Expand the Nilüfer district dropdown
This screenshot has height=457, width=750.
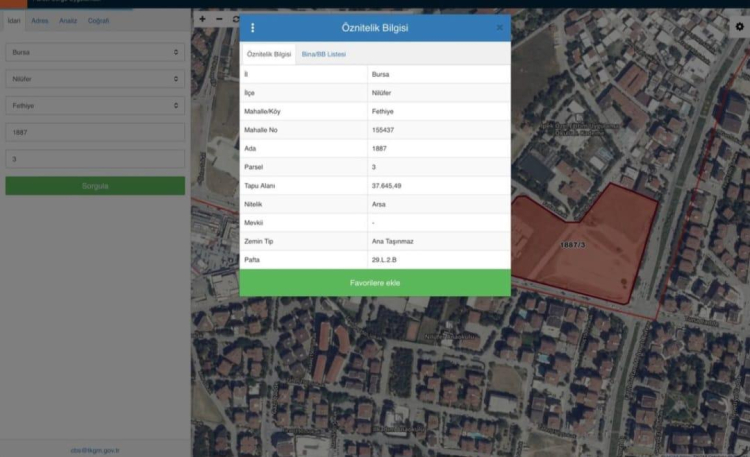click(94, 78)
